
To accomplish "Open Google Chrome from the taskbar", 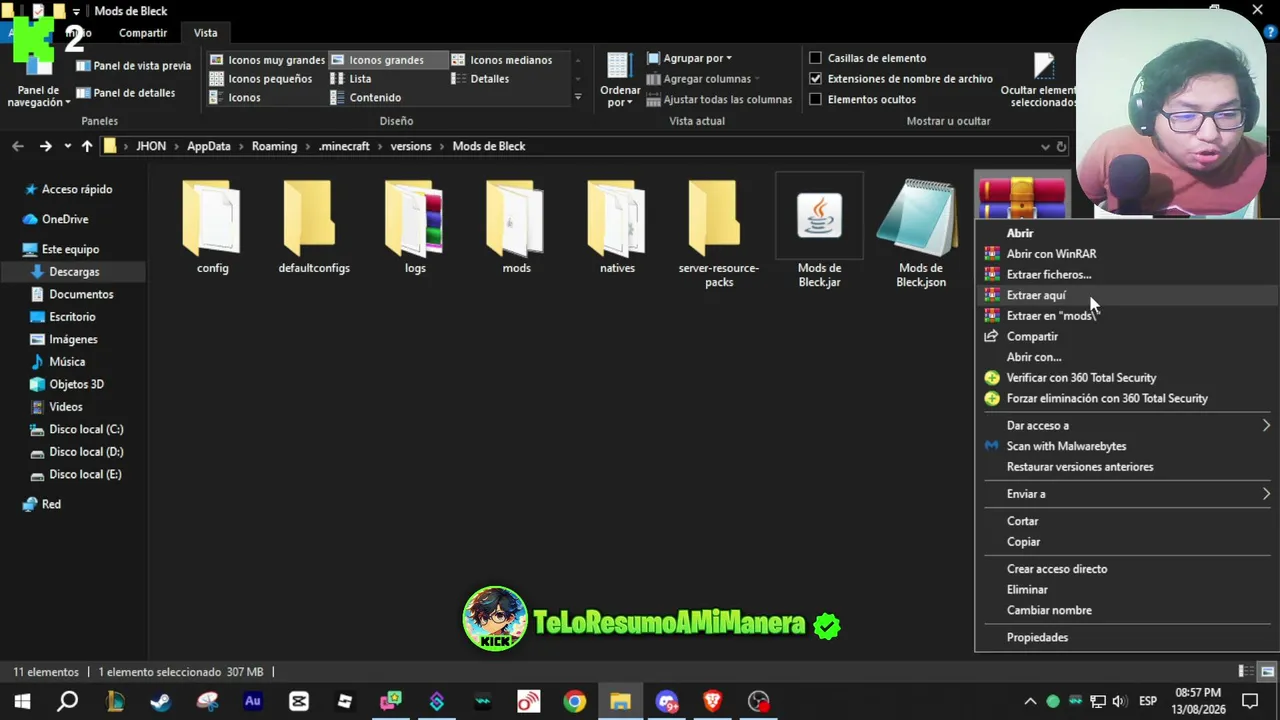I will pos(574,701).
